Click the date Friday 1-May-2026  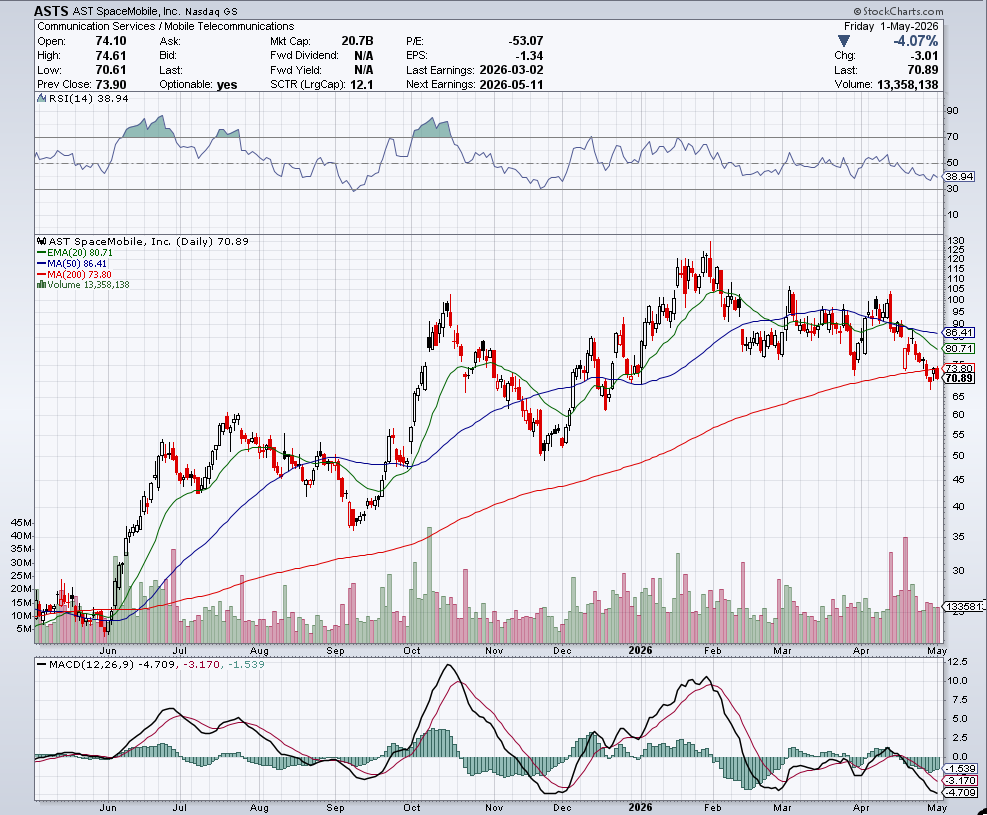[891, 26]
